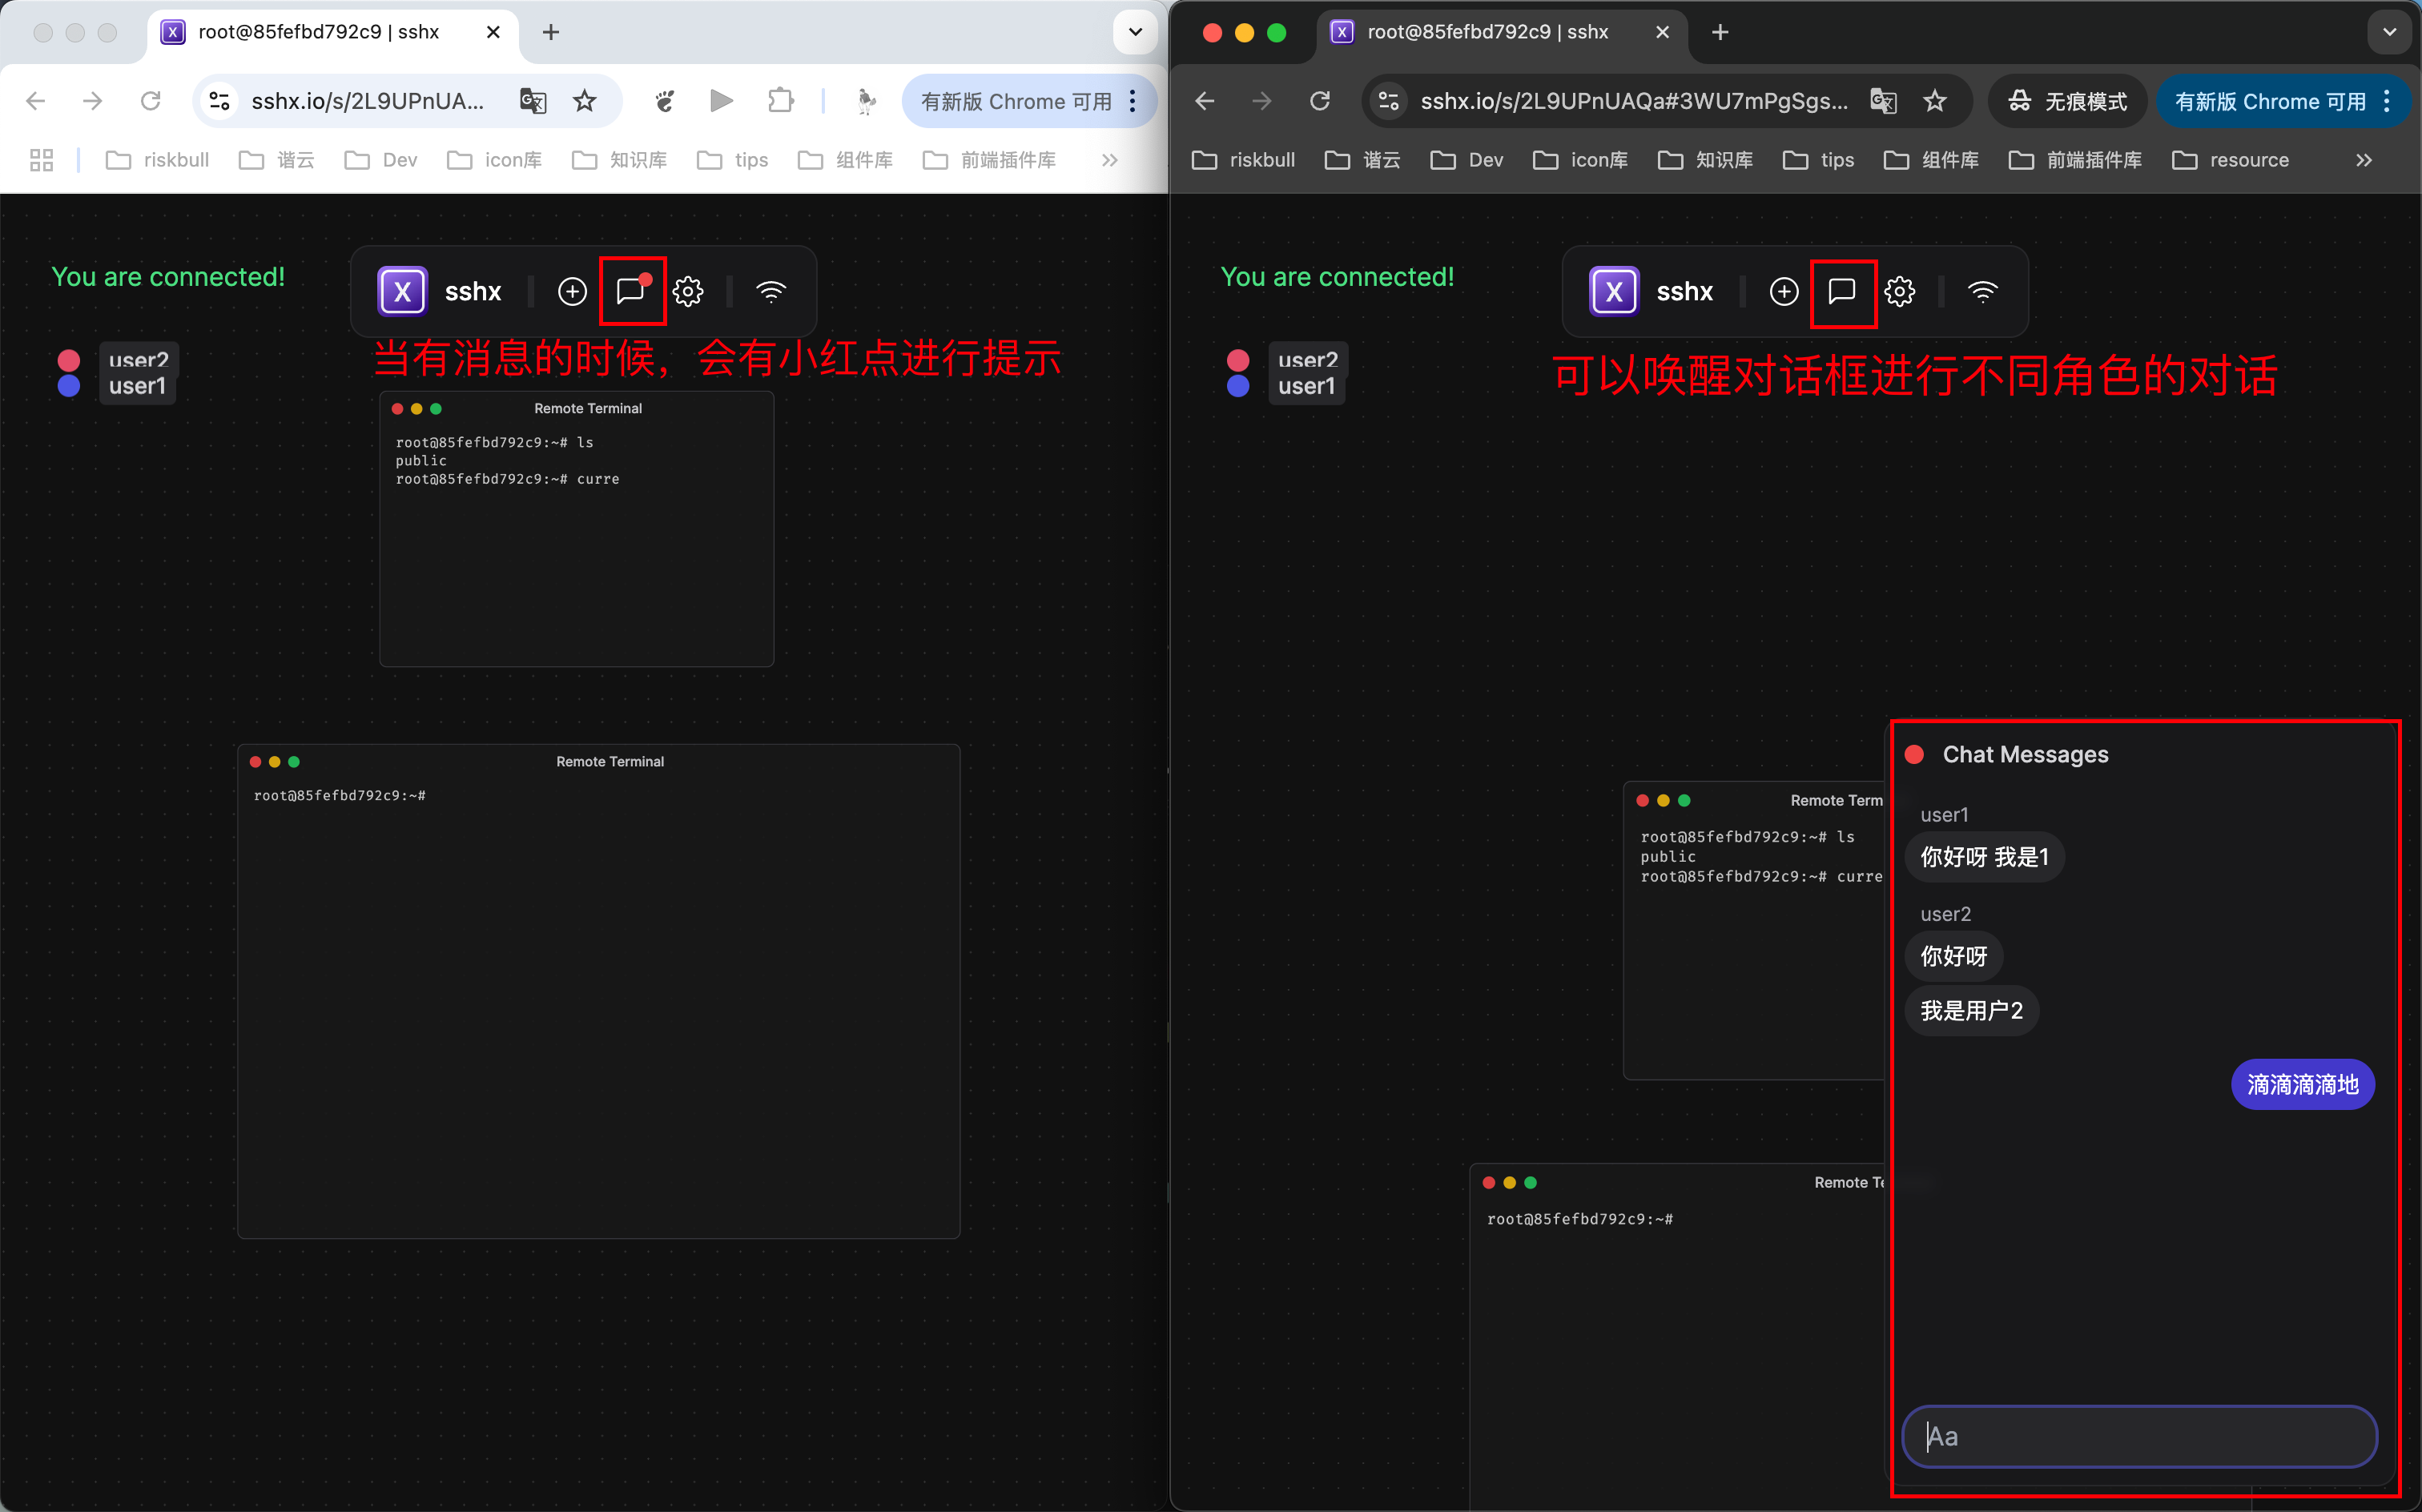Close Chat Messages panel with red dot

point(1915,754)
